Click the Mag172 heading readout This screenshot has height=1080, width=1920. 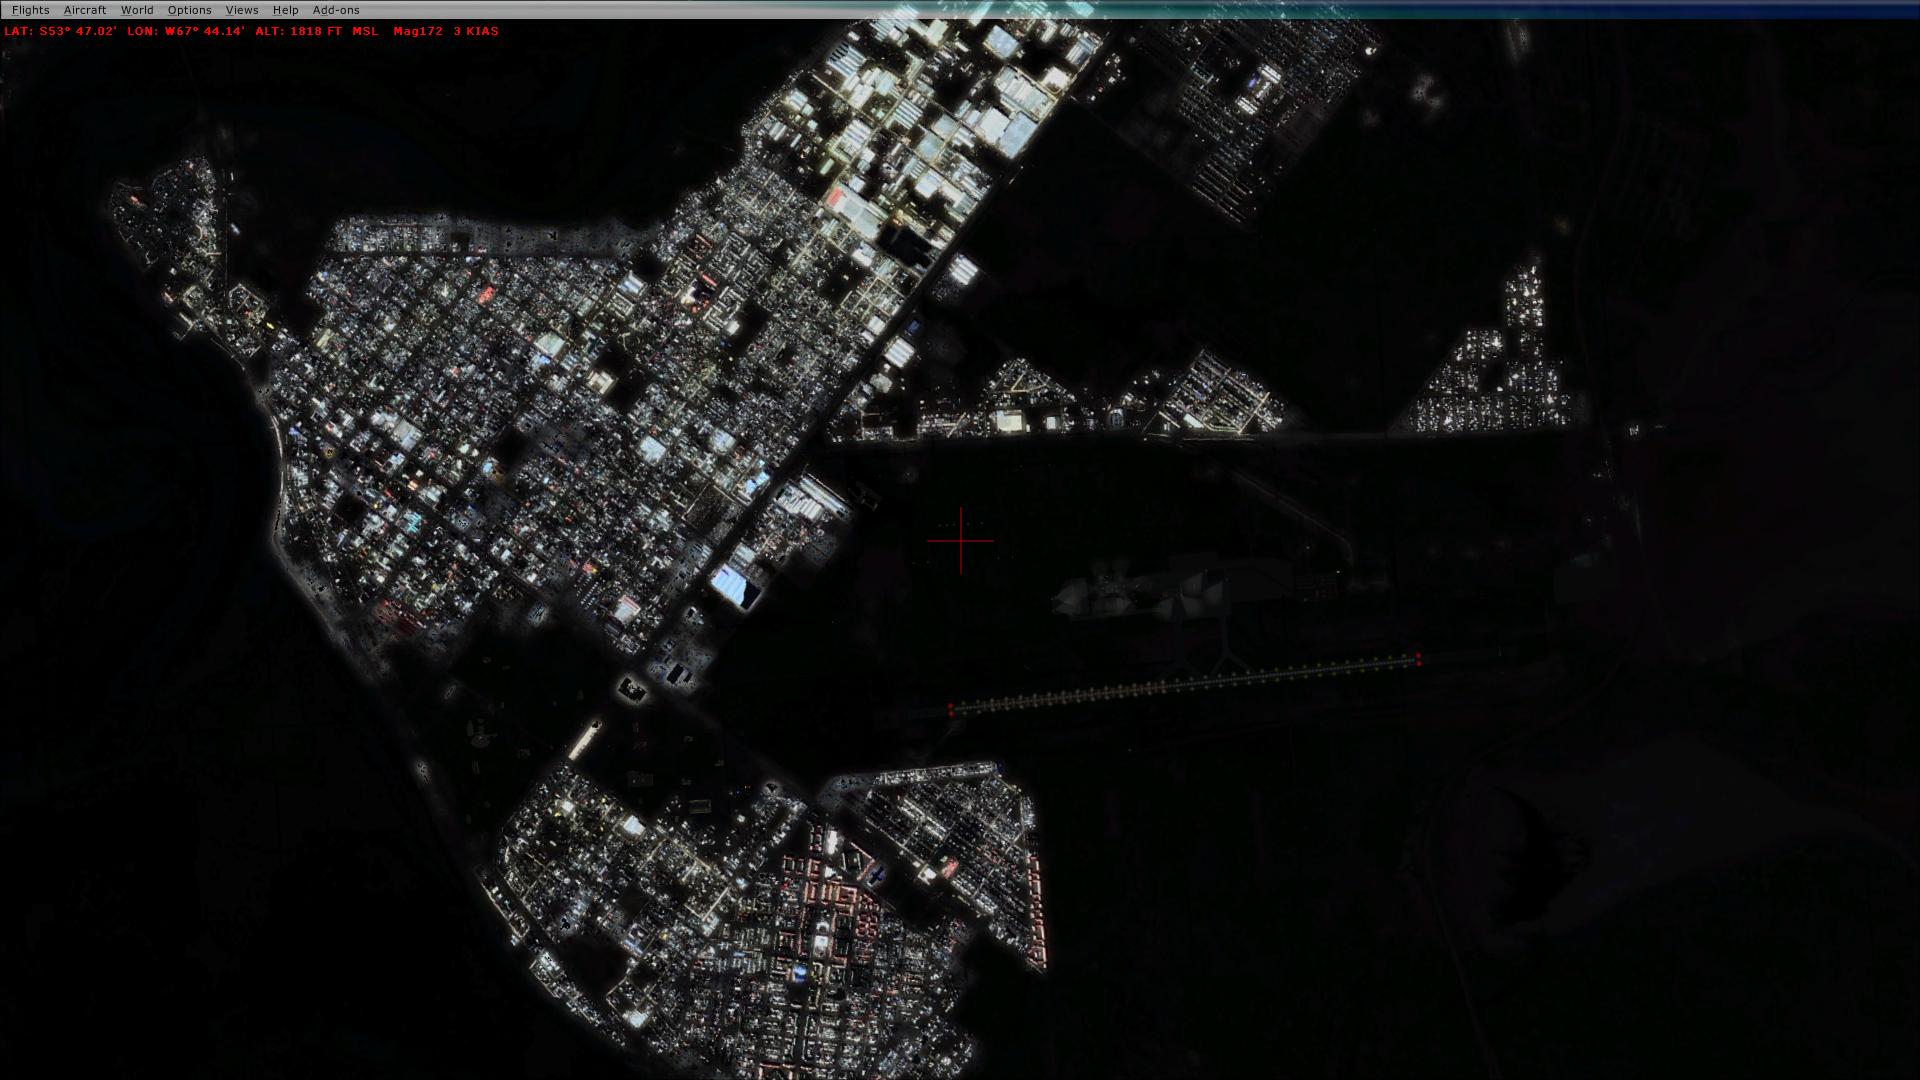418,31
